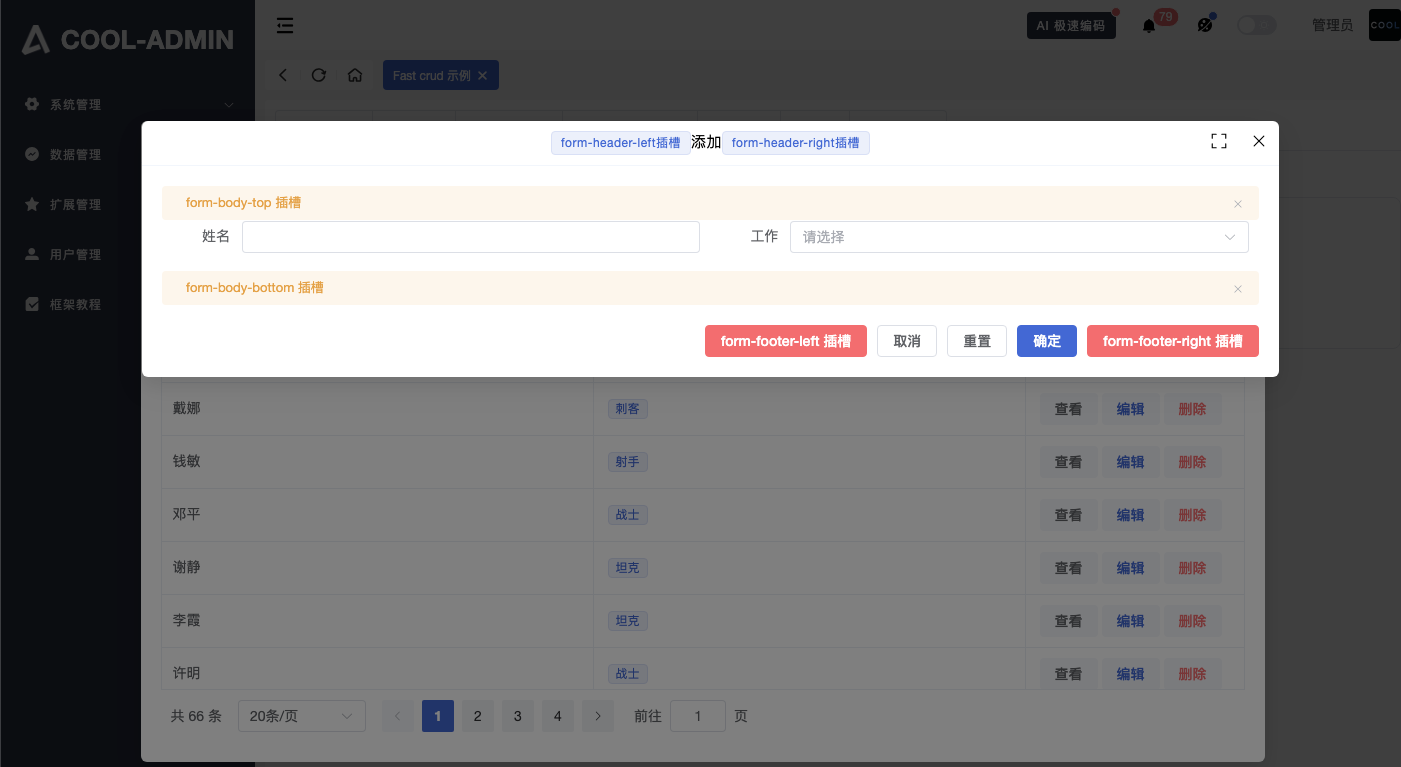
Task: Click the back arrow icon
Action: (283, 75)
